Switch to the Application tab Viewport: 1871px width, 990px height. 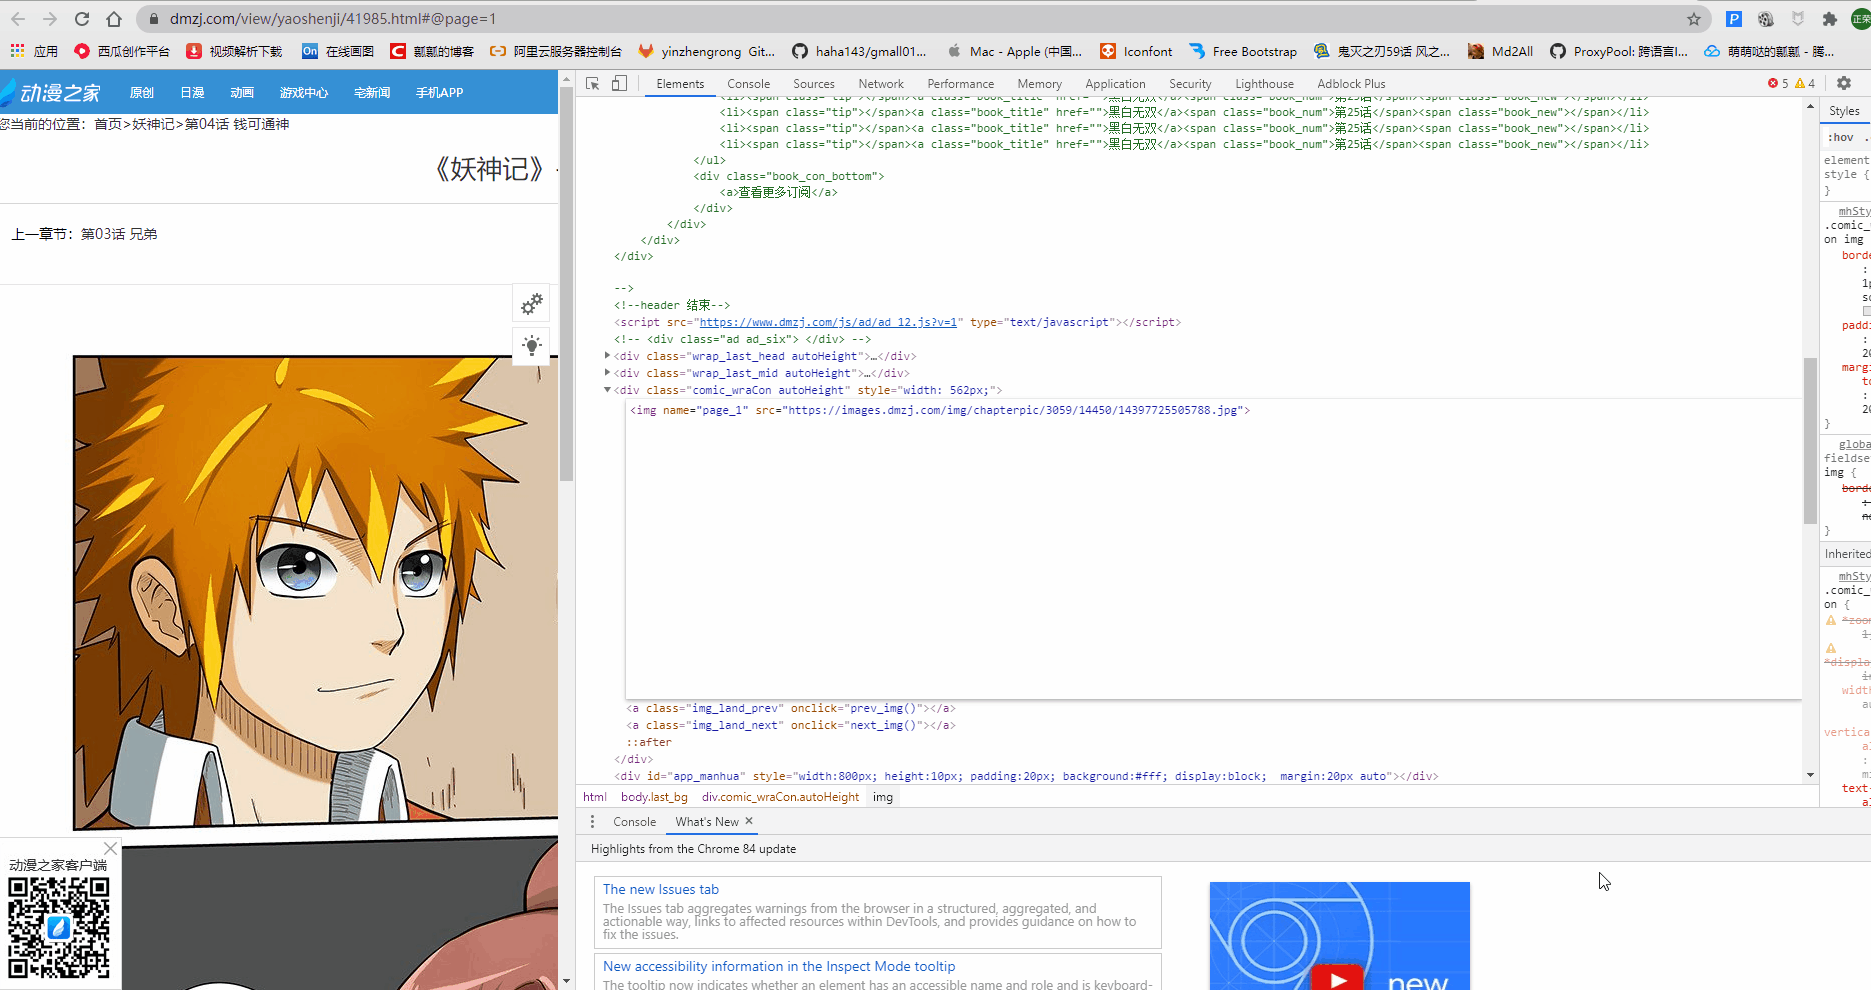click(1115, 84)
